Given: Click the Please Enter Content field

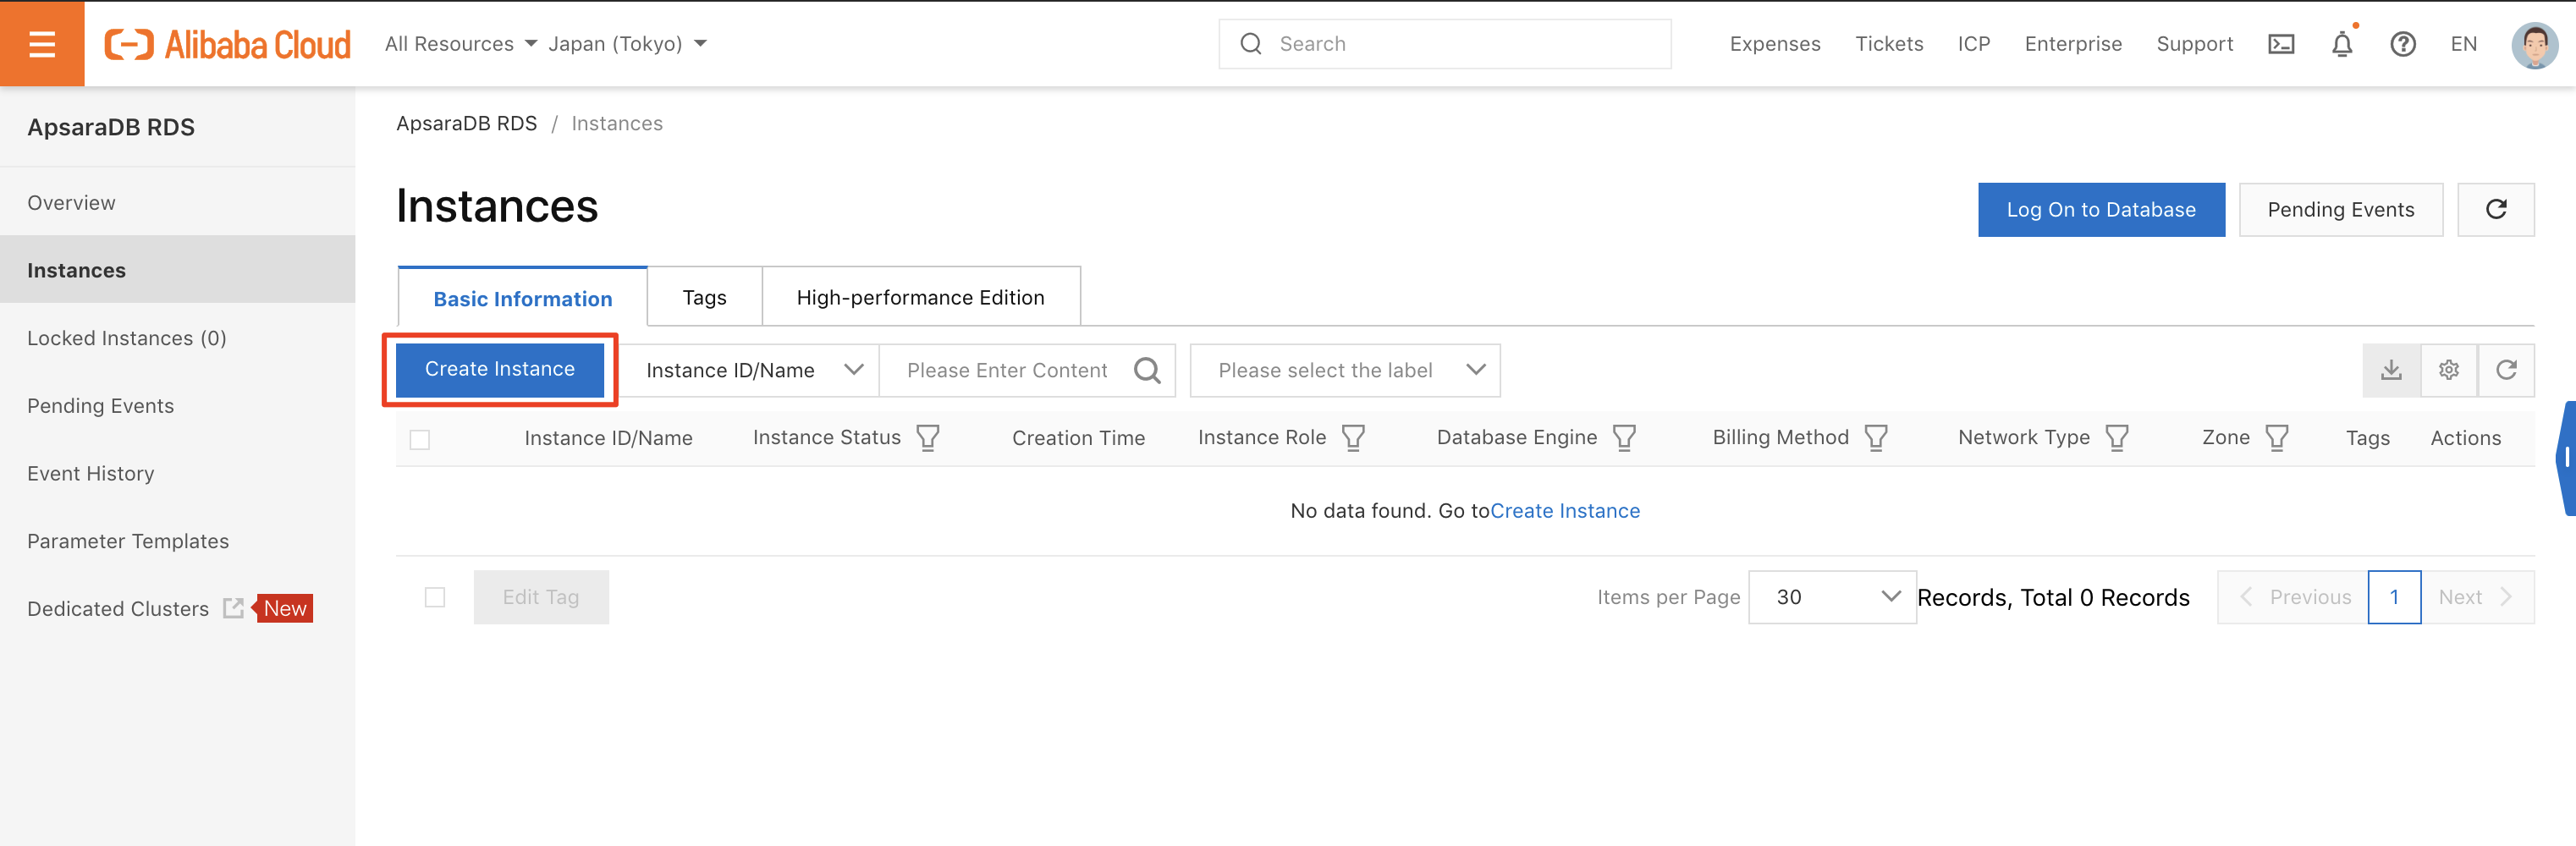Looking at the screenshot, I should pyautogui.click(x=1006, y=371).
